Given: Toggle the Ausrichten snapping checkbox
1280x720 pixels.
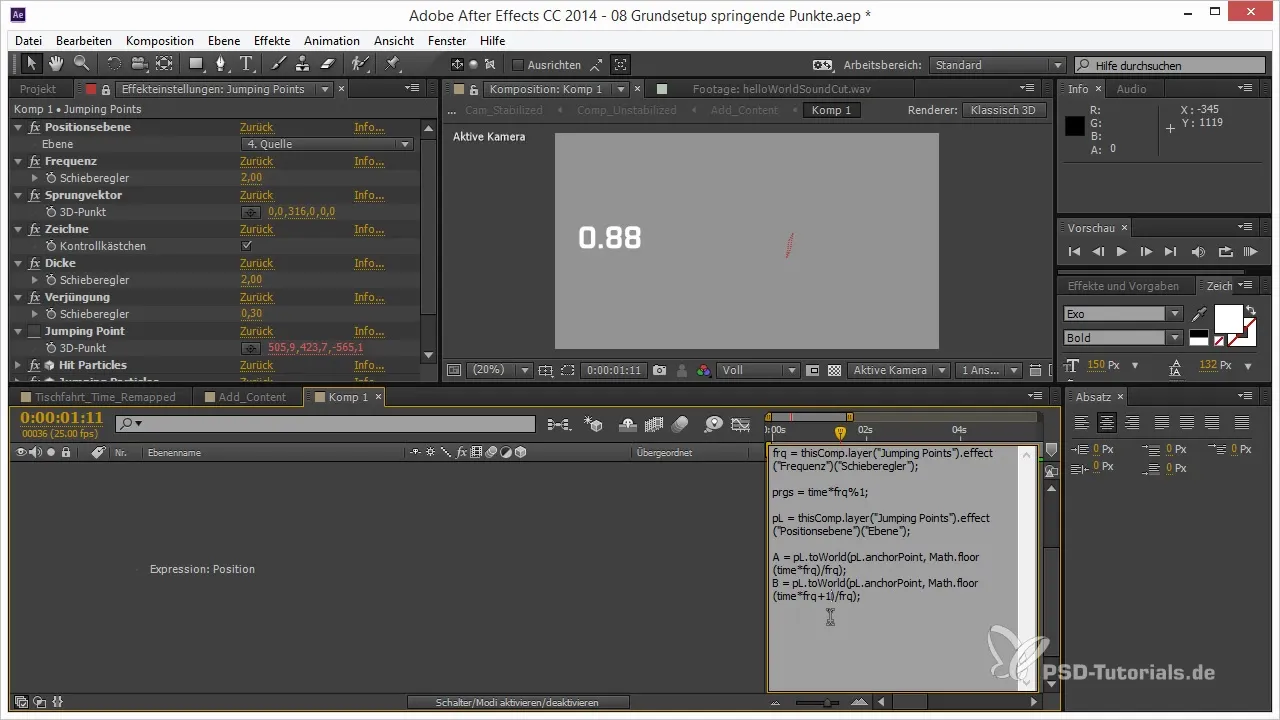Looking at the screenshot, I should (x=518, y=65).
